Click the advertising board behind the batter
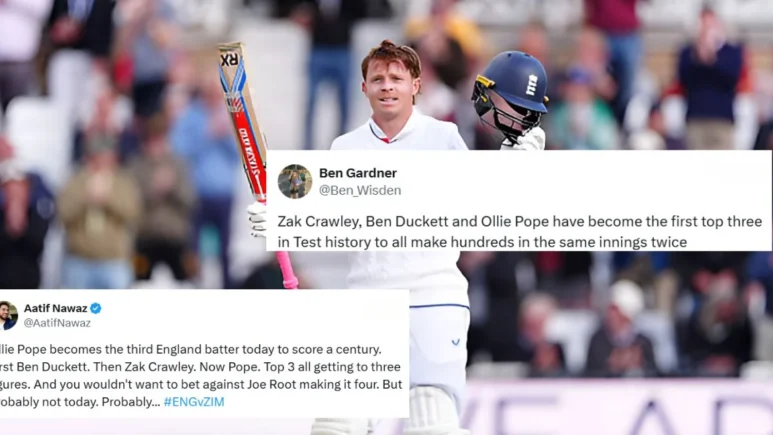Screen dimensions: 773x435 [x=616, y=407]
